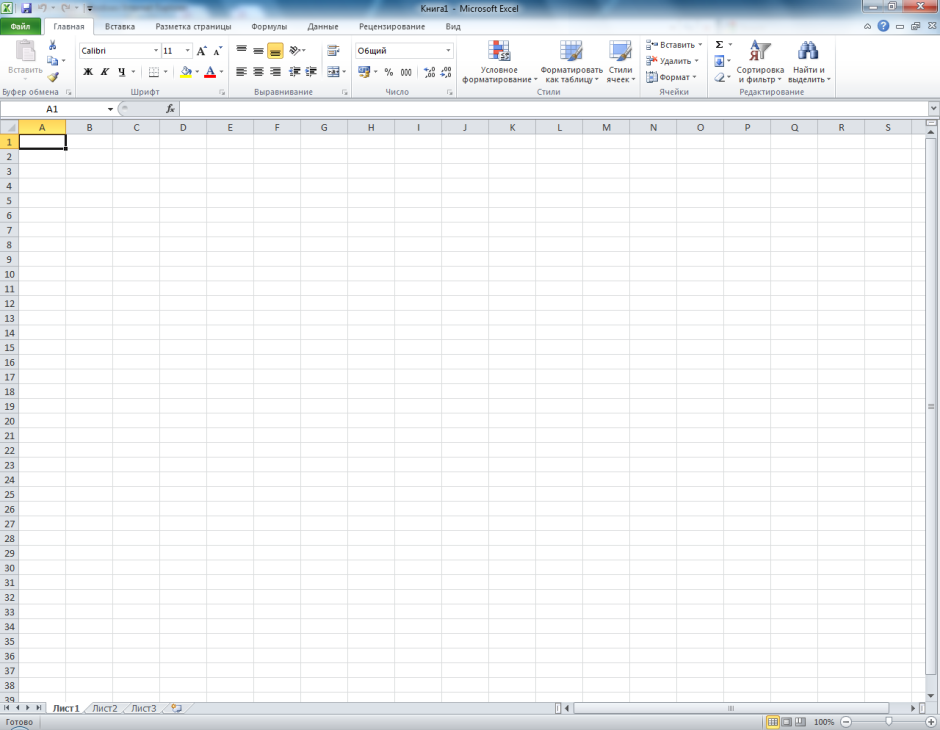Save workbook via quick access floppy icon
Viewport: 940px width, 730px height.
click(x=26, y=8)
